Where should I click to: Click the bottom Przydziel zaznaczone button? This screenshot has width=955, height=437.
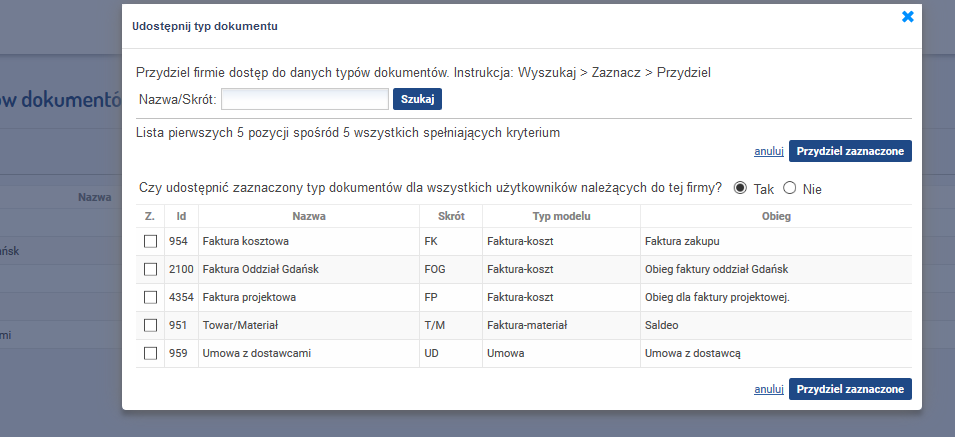click(x=850, y=389)
